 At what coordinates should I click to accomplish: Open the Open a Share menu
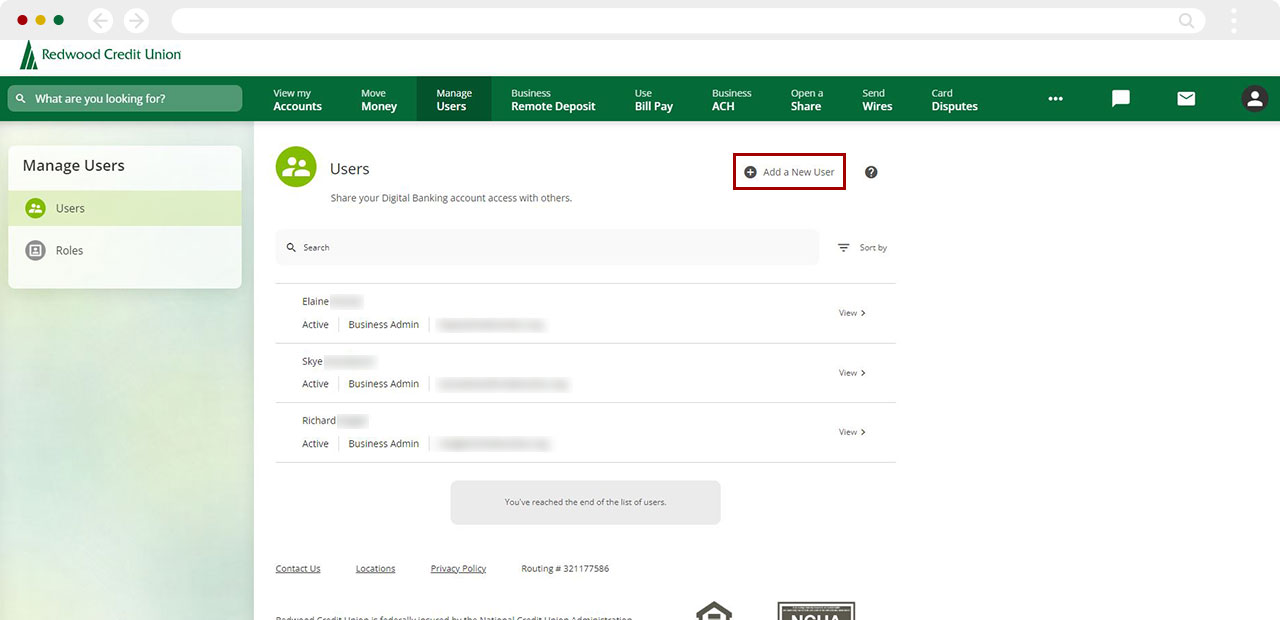pos(807,100)
